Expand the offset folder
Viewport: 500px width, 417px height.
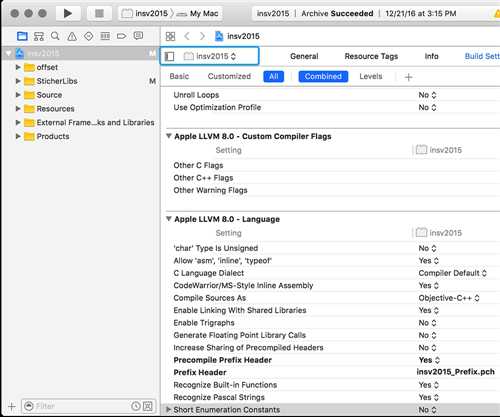click(x=18, y=67)
